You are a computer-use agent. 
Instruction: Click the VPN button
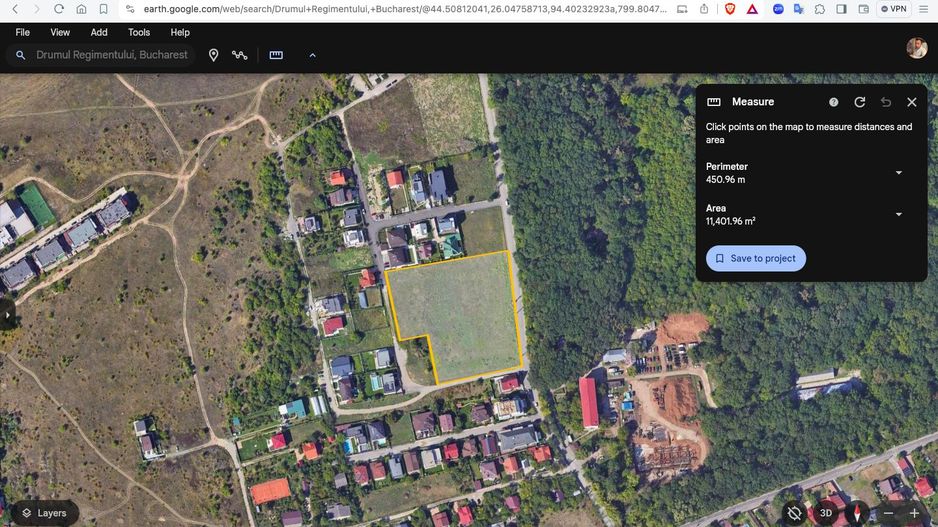(x=894, y=9)
